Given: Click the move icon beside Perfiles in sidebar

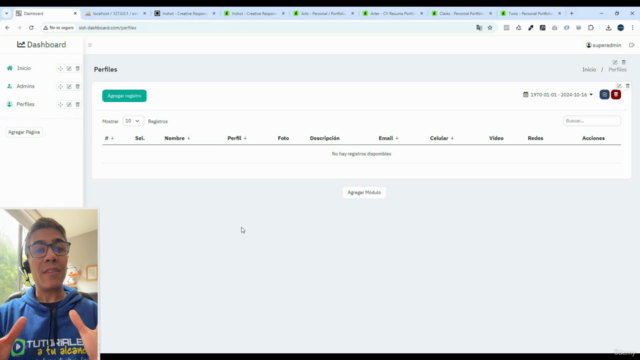Looking at the screenshot, I should point(60,104).
